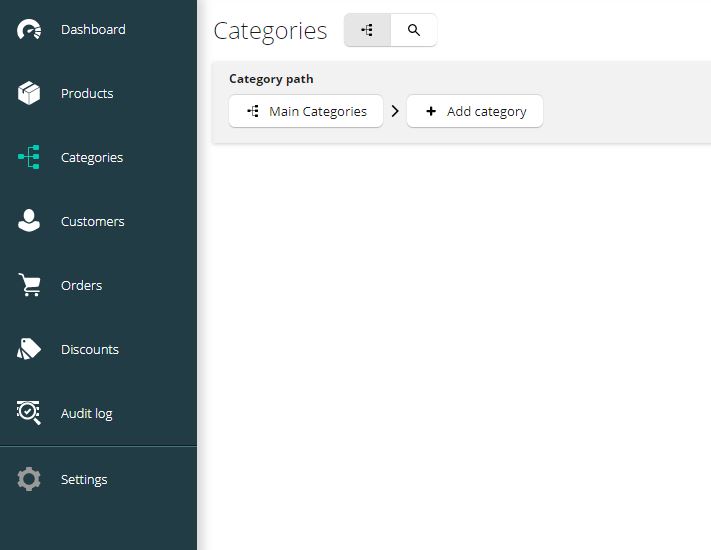Click the Customers person icon
711x550 pixels.
[29, 221]
